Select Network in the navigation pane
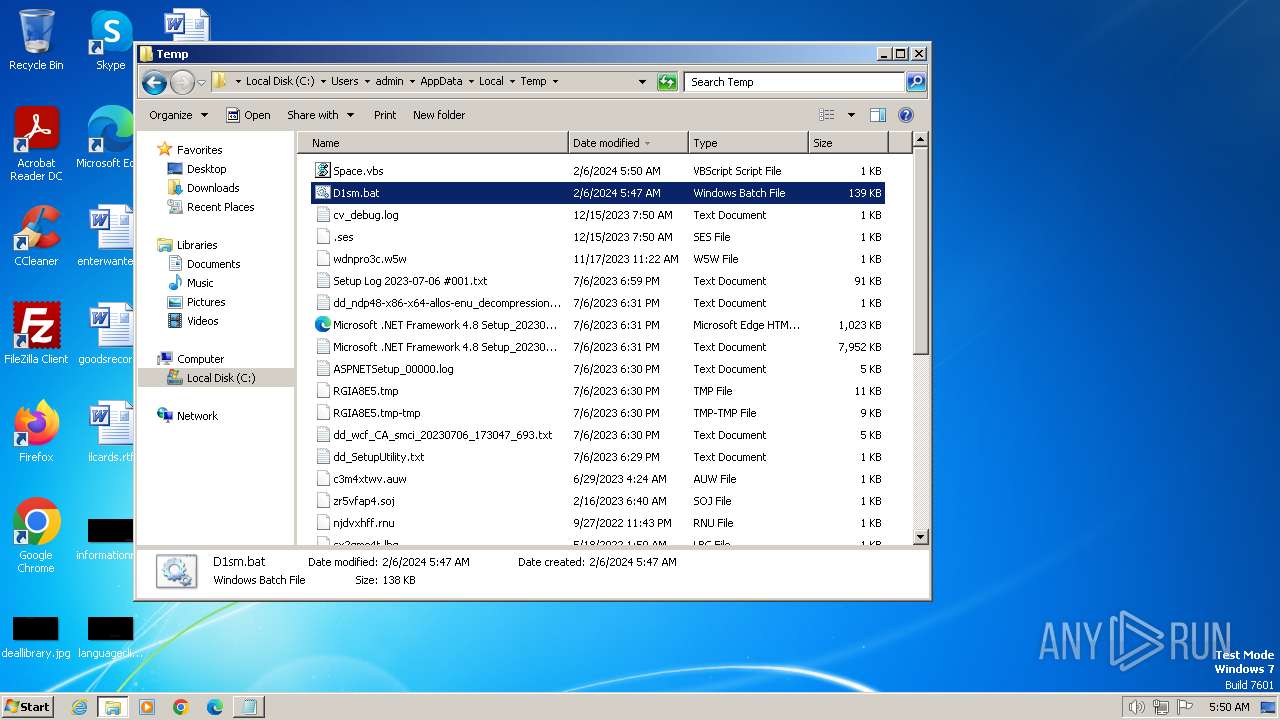Screen dimensions: 1280x720 (x=197, y=416)
